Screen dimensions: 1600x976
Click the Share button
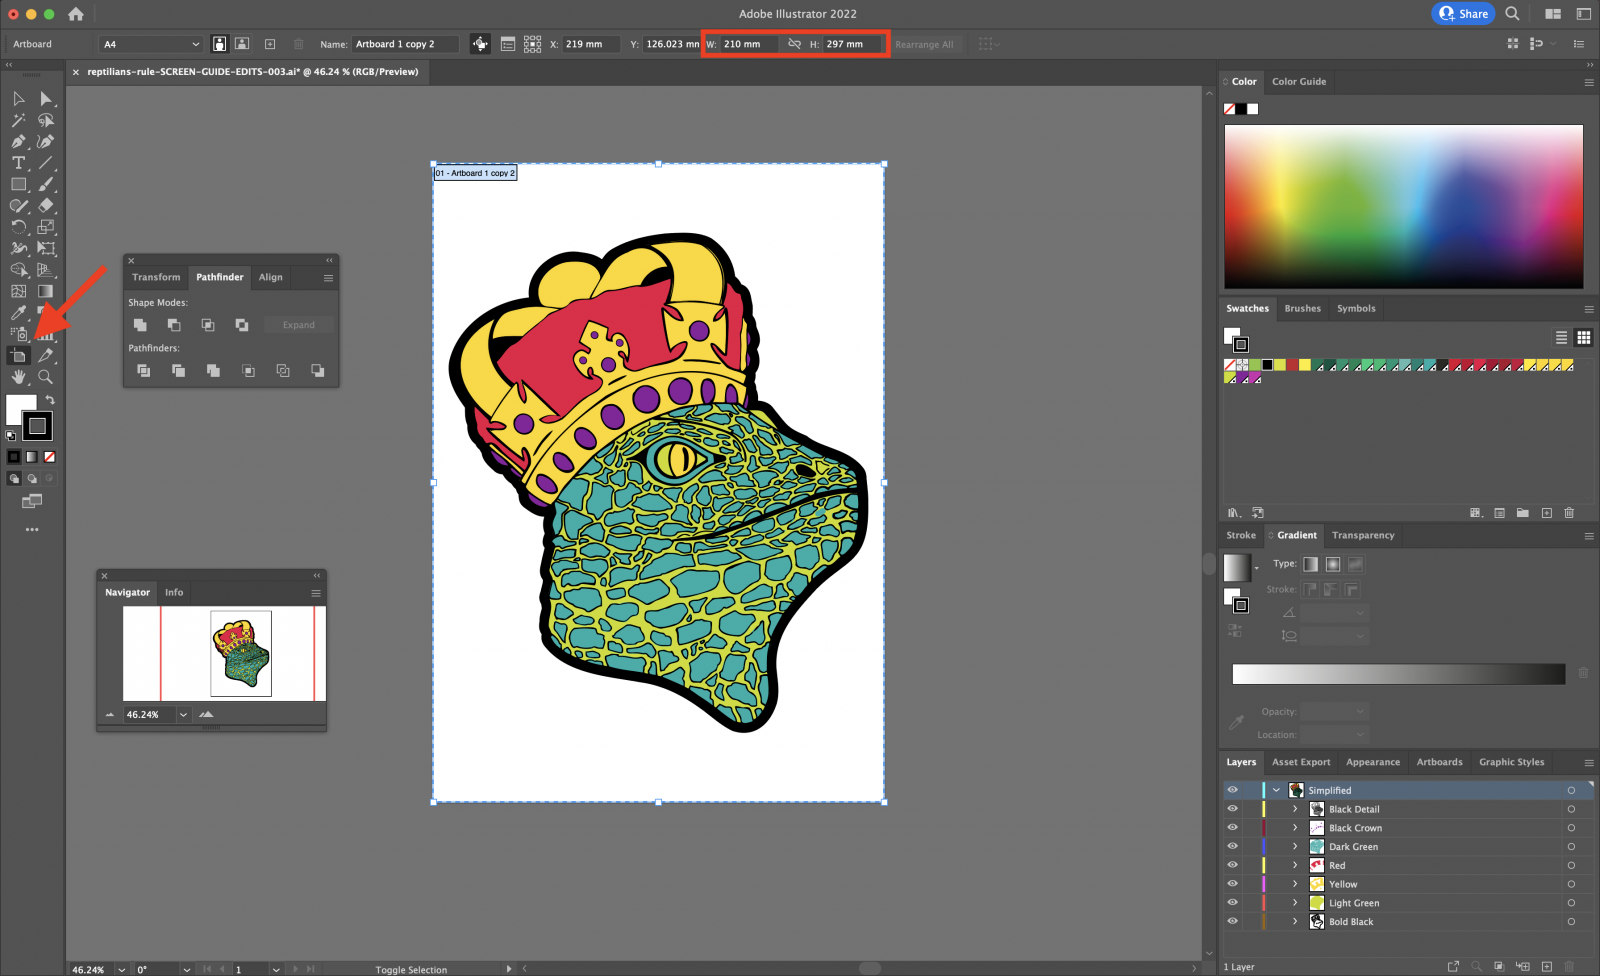[x=1463, y=14]
